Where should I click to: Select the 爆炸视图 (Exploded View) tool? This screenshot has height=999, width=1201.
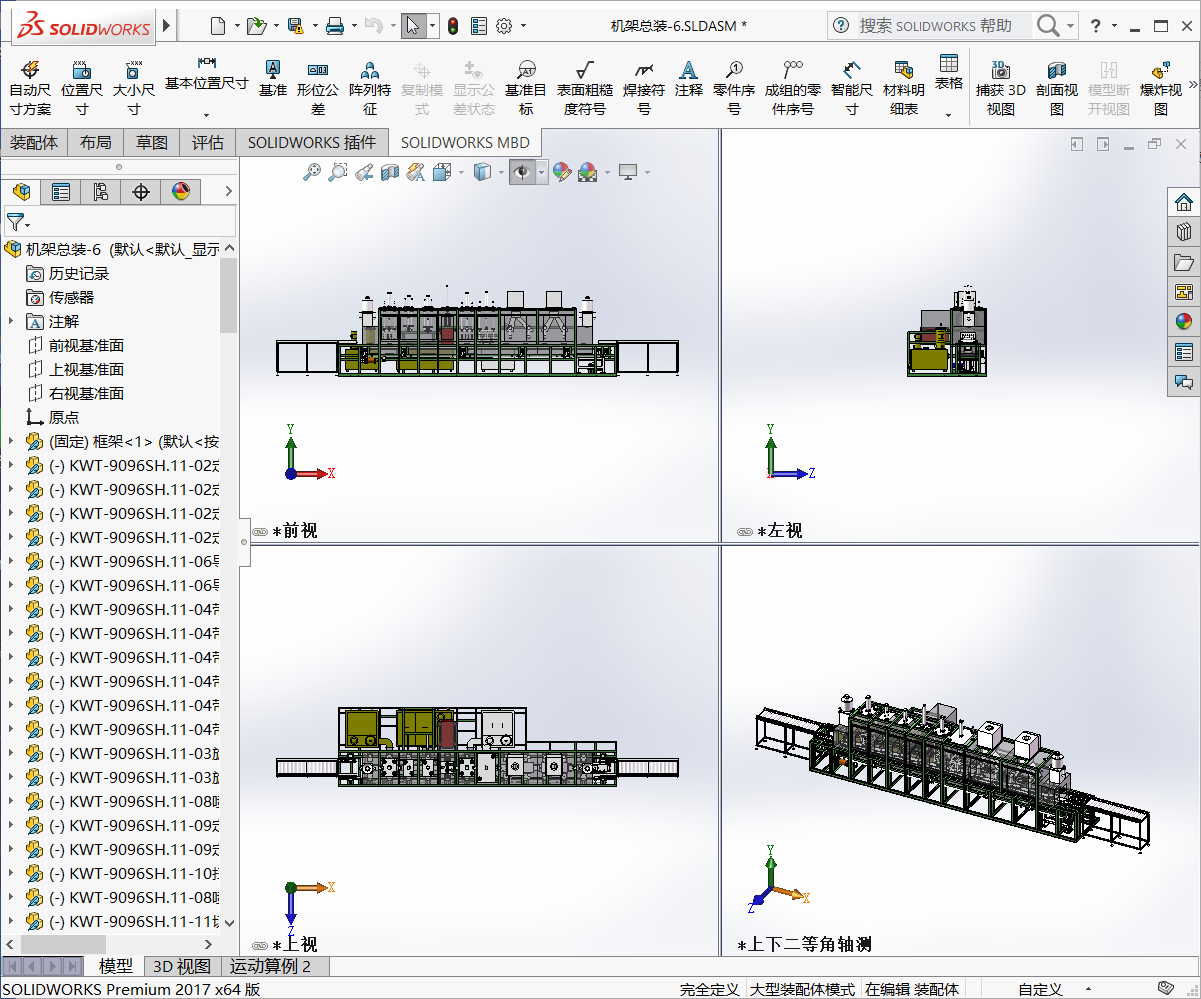1157,86
